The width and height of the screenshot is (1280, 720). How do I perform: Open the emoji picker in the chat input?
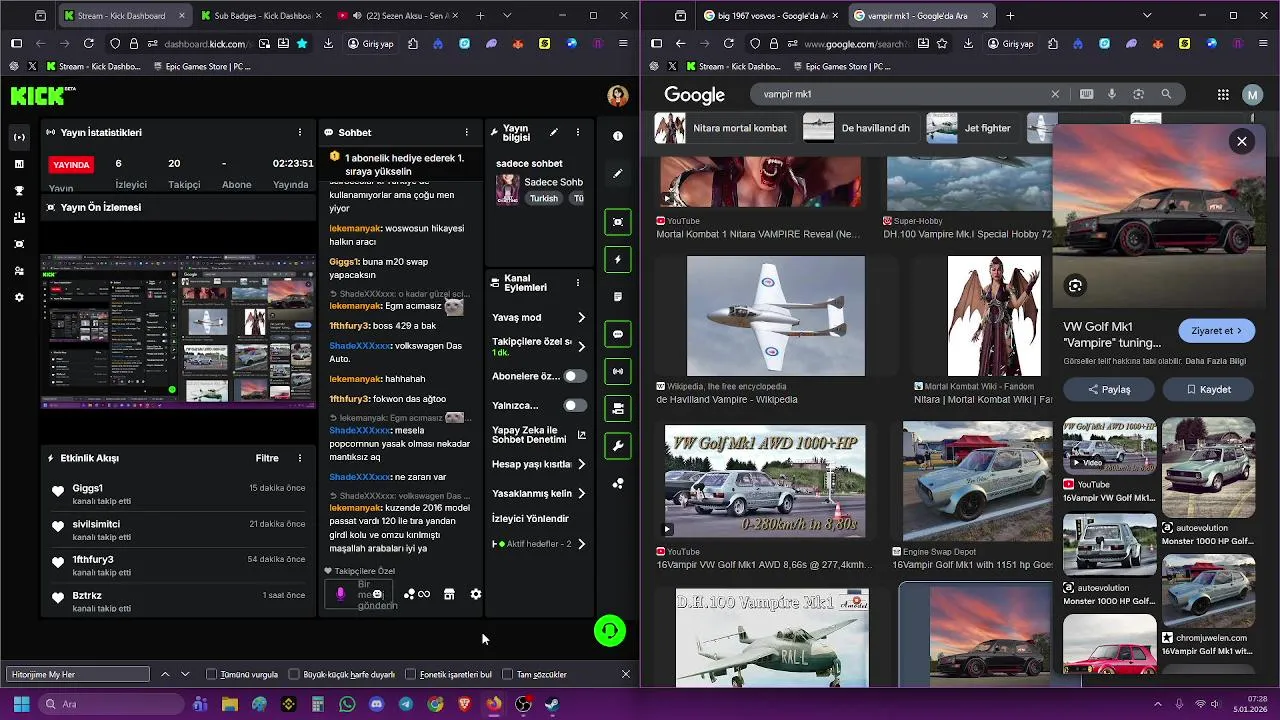pos(377,594)
